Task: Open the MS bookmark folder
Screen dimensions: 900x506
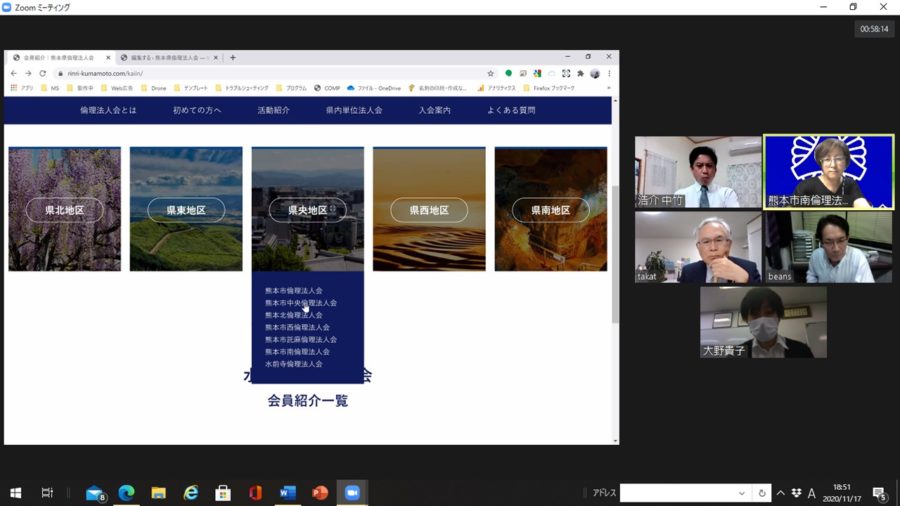Action: [x=51, y=88]
